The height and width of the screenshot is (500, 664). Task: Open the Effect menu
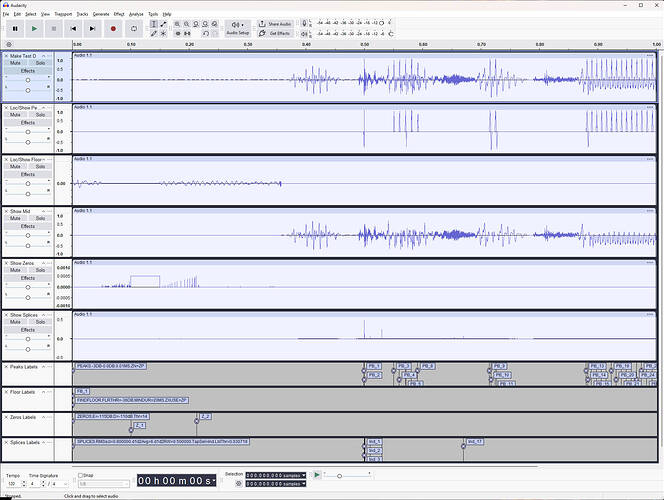(119, 14)
